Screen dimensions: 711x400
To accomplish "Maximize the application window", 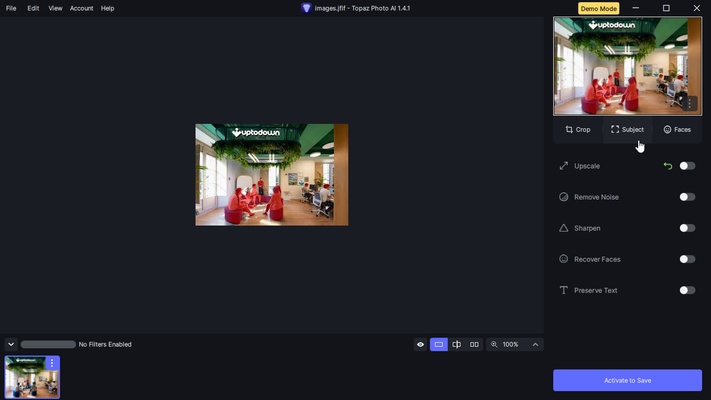I will click(666, 8).
